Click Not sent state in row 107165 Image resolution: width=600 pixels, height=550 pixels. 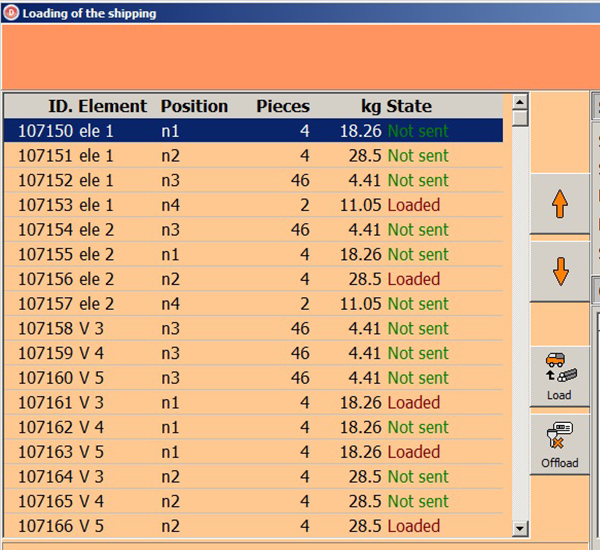pyautogui.click(x=418, y=501)
